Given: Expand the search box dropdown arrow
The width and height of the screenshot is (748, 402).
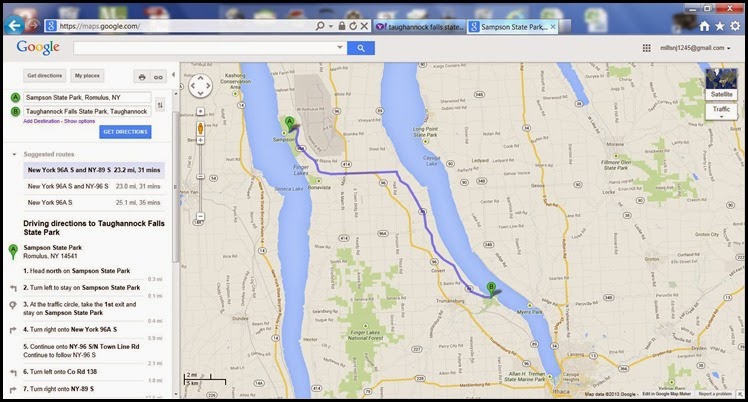Looking at the screenshot, I should click(x=340, y=47).
